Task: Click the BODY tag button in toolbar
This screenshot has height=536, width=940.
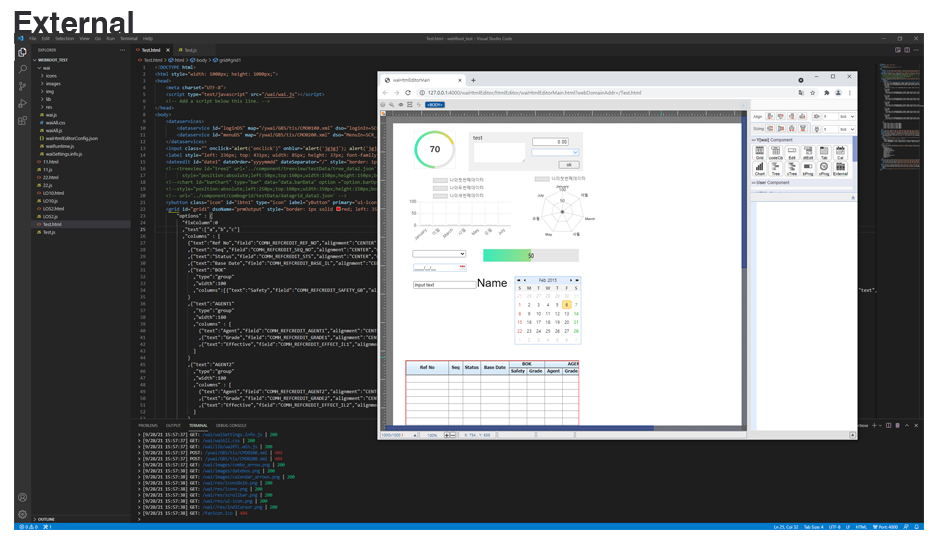Action: tap(435, 104)
